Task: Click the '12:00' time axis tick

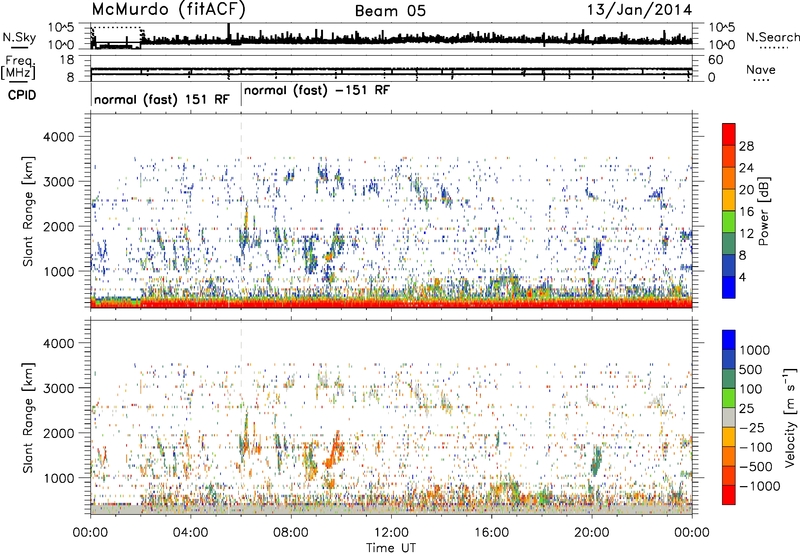Action: (x=391, y=533)
